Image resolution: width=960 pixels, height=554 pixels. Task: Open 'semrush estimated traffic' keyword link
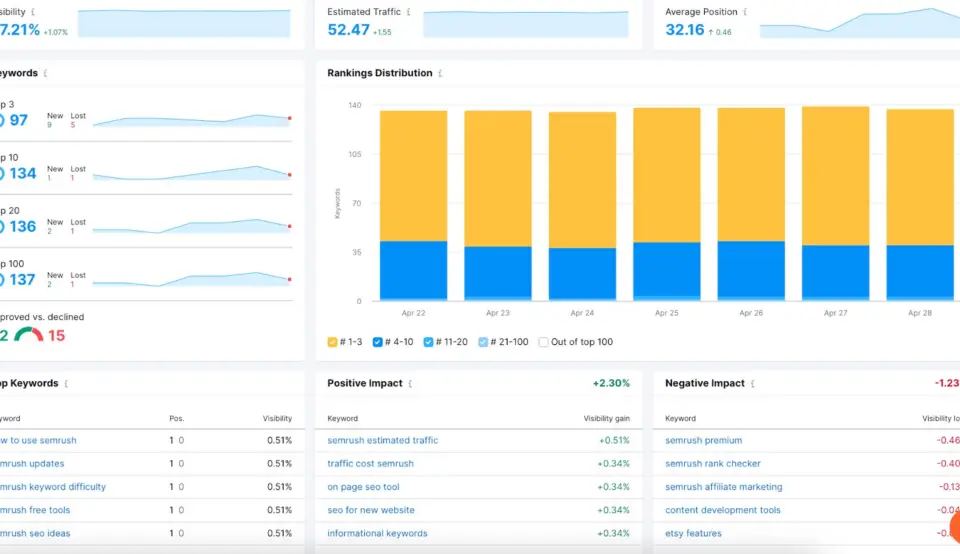coord(383,440)
